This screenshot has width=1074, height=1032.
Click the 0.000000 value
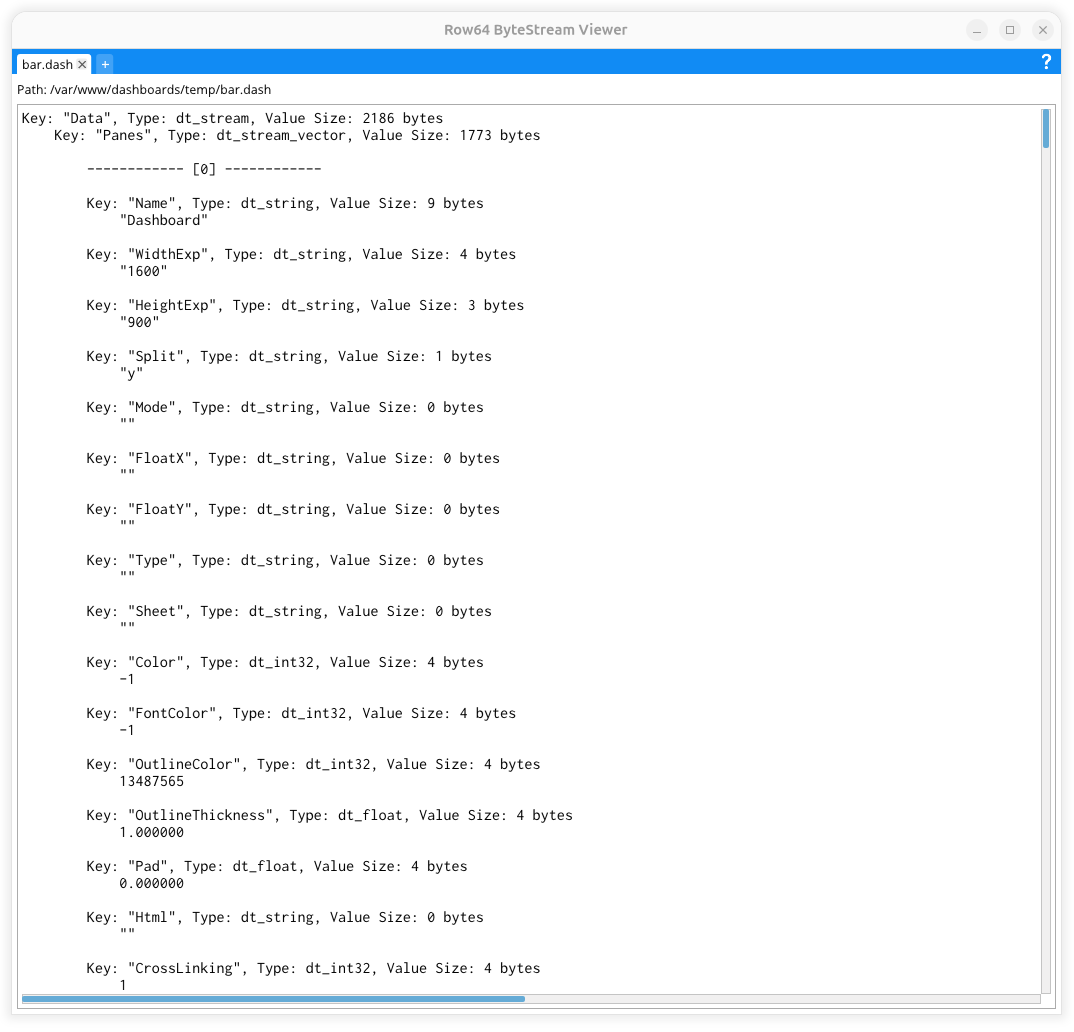[151, 884]
